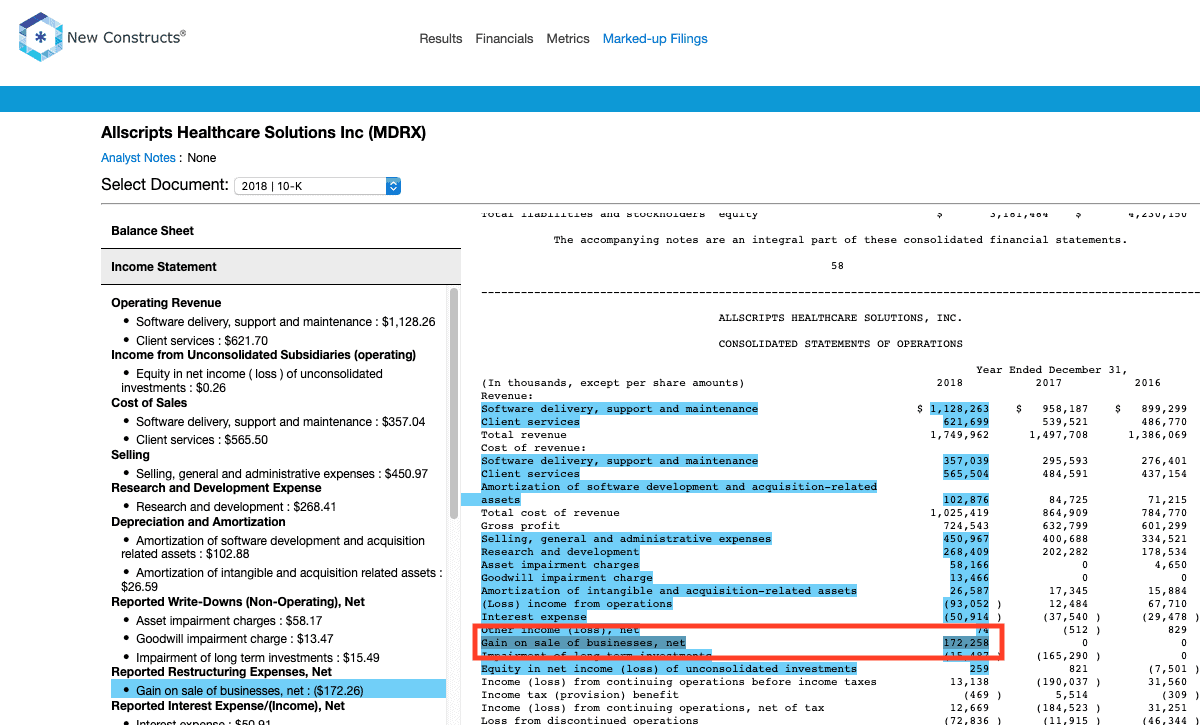Open the Results menu item
1200x725 pixels.
pos(441,39)
